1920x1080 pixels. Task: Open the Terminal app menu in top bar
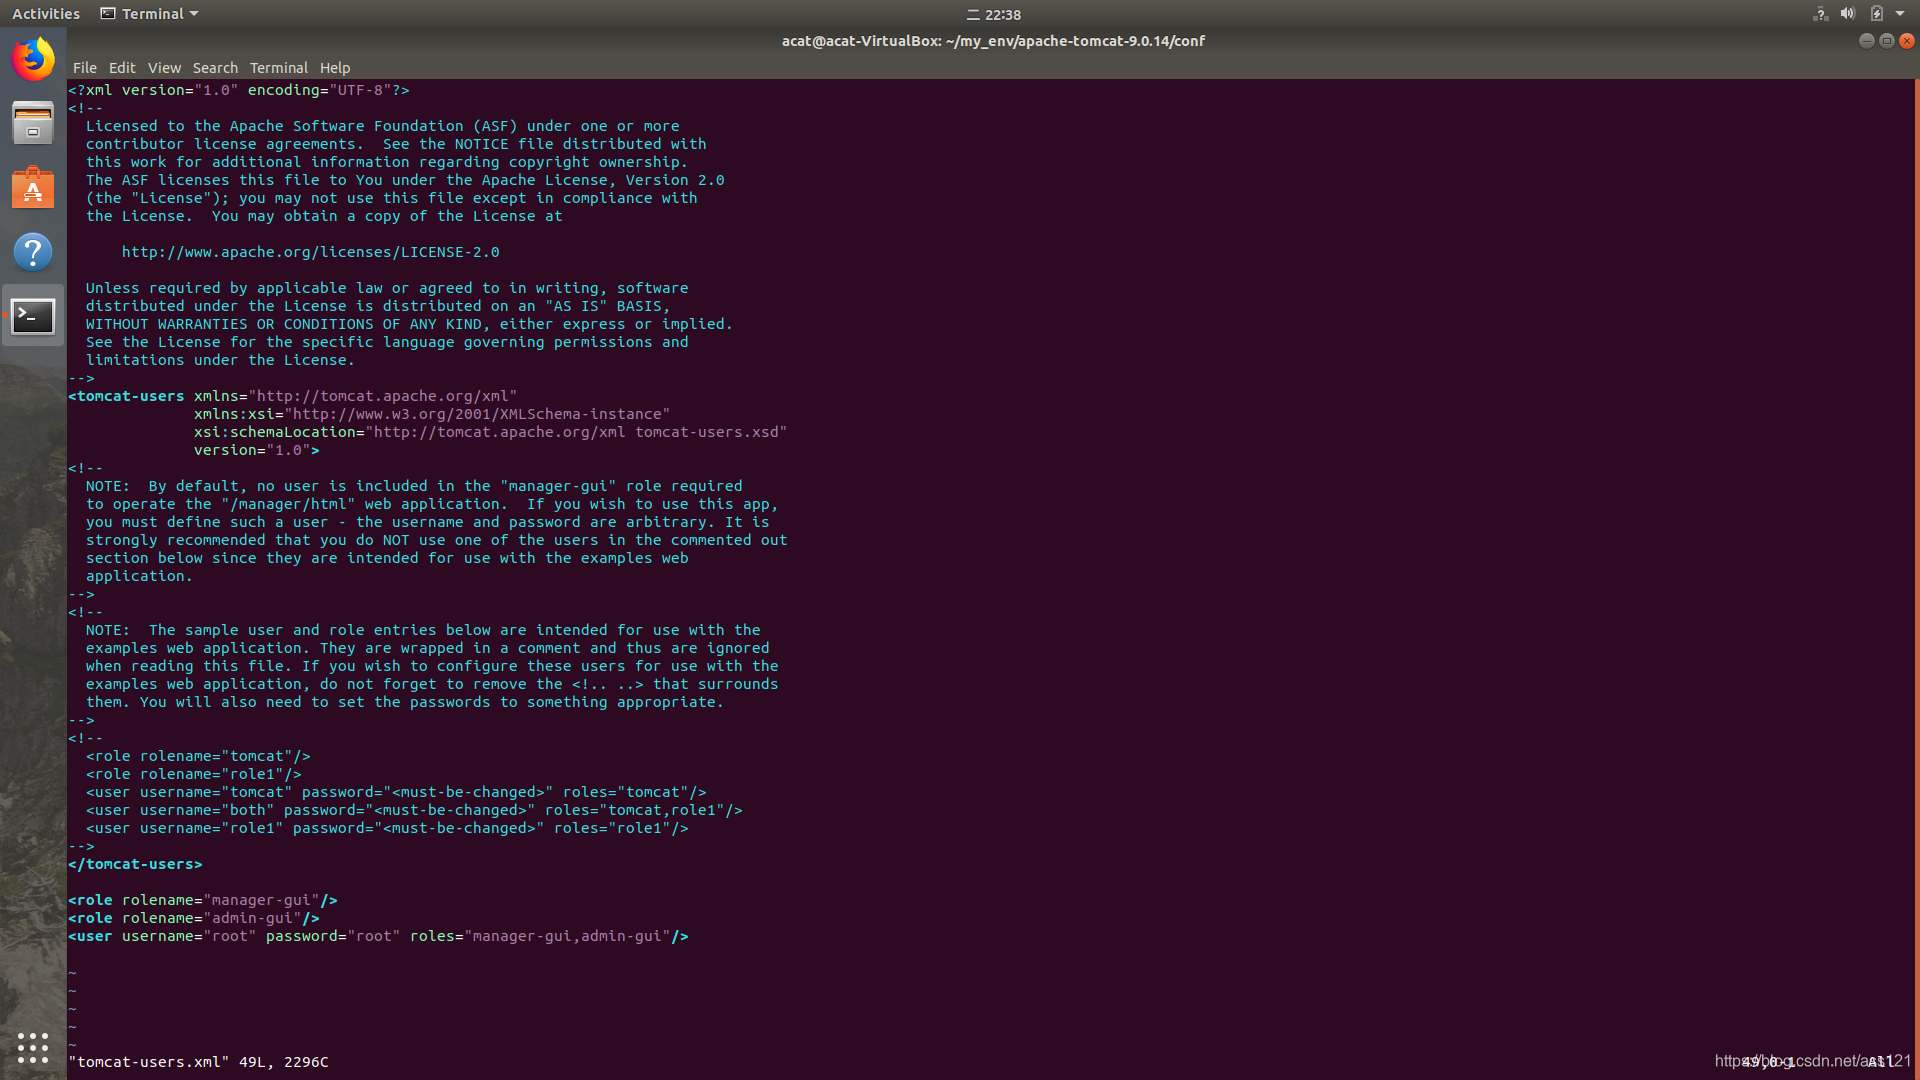tap(149, 14)
